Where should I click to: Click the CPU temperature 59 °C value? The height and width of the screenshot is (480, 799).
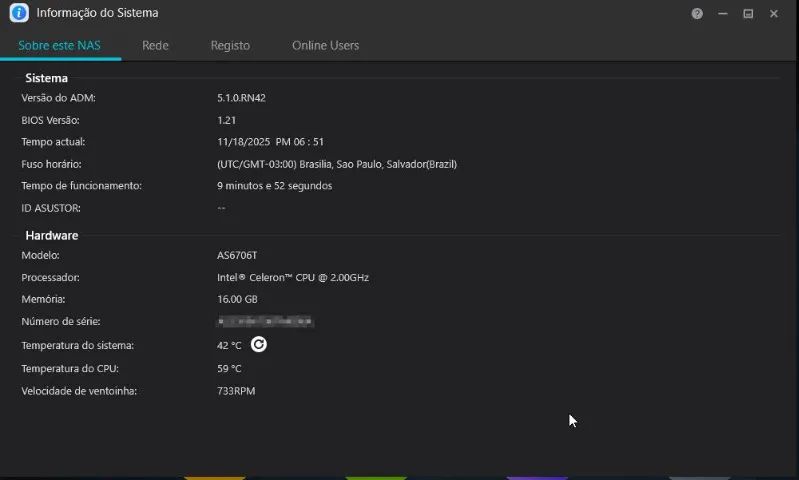click(x=229, y=368)
